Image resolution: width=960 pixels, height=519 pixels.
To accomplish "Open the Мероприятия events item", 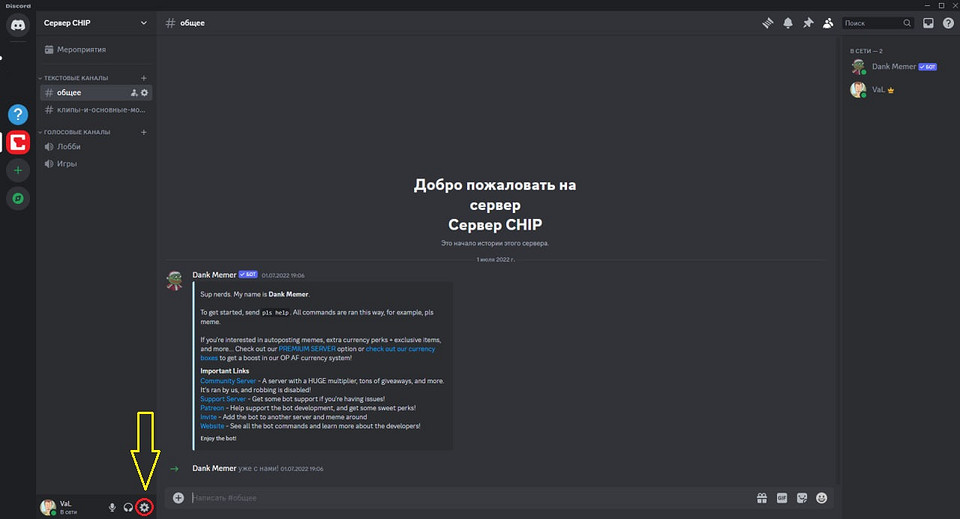I will [81, 49].
